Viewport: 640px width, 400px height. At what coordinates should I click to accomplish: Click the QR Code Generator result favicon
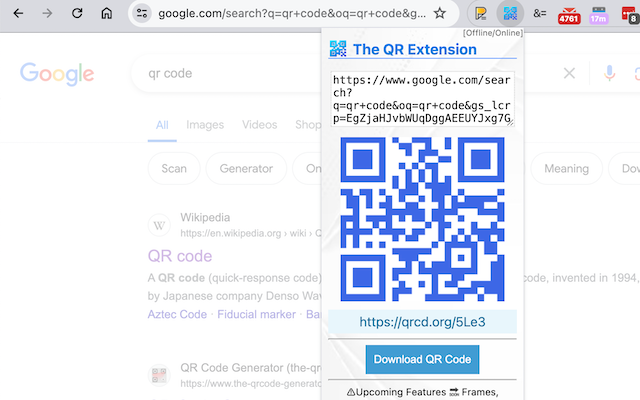(159, 375)
